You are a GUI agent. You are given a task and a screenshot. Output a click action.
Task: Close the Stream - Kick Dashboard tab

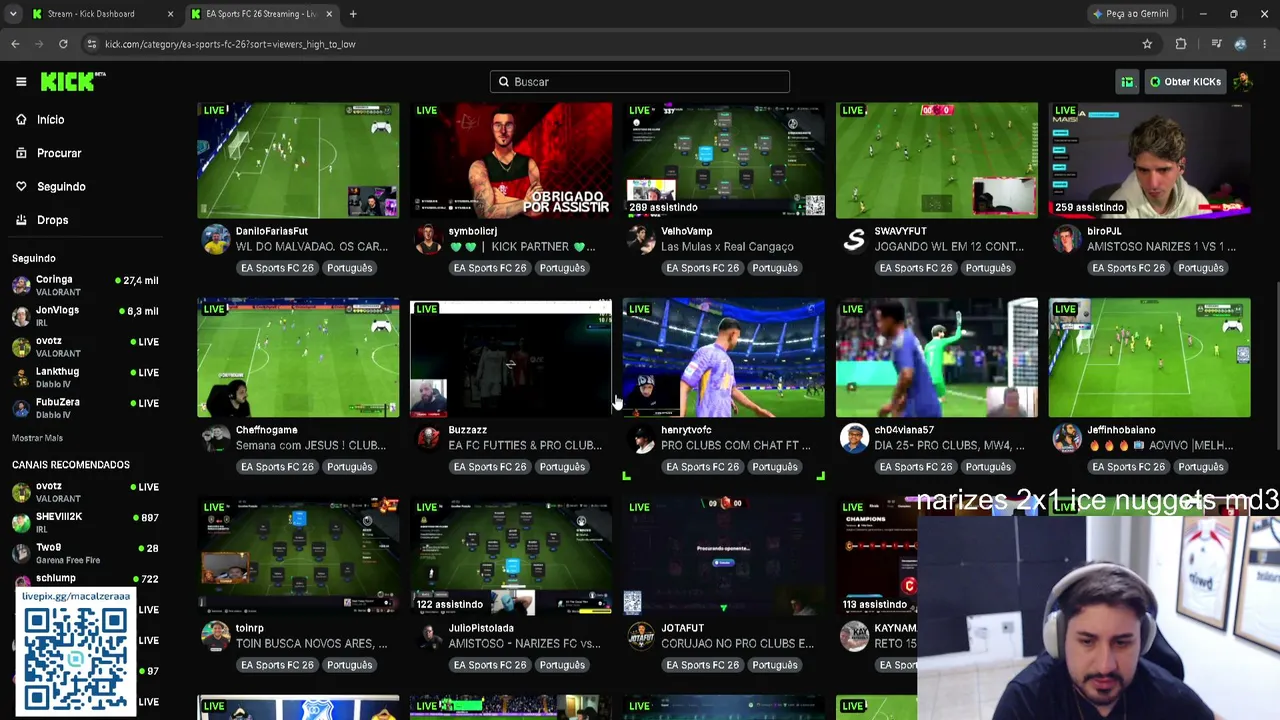(x=170, y=14)
